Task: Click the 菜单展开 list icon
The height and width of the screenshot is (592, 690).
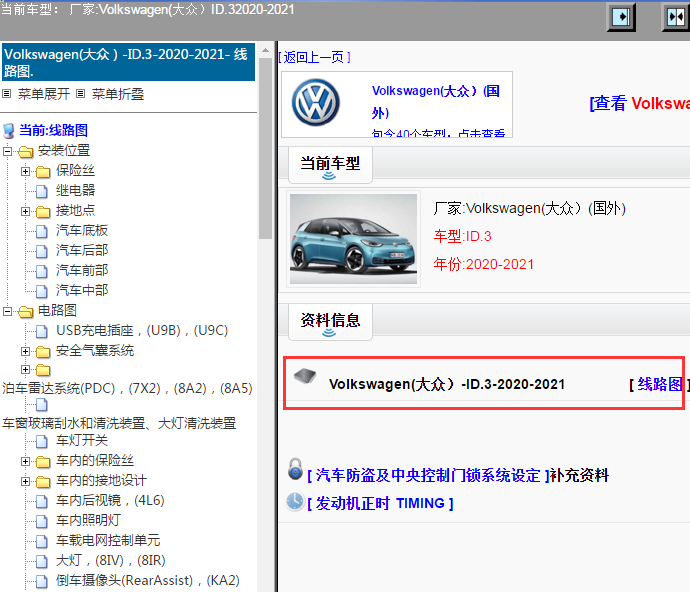Action: pyautogui.click(x=6, y=93)
